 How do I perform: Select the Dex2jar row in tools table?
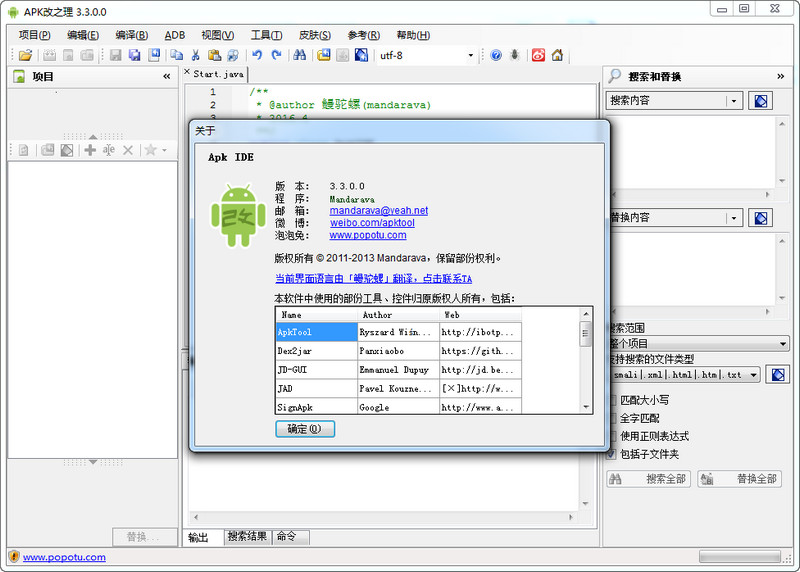point(316,351)
